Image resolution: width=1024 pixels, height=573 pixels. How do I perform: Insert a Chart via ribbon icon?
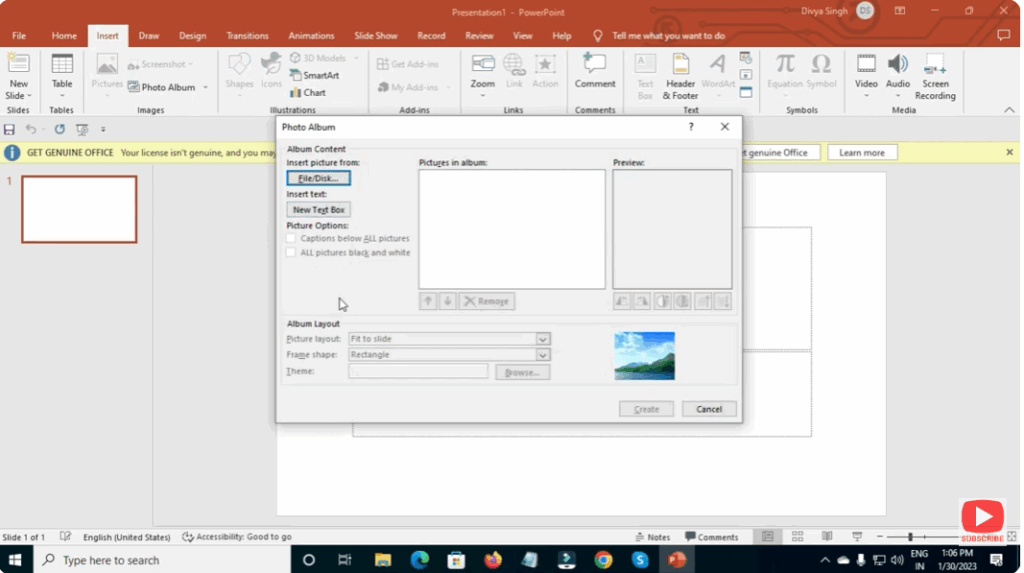295,93
